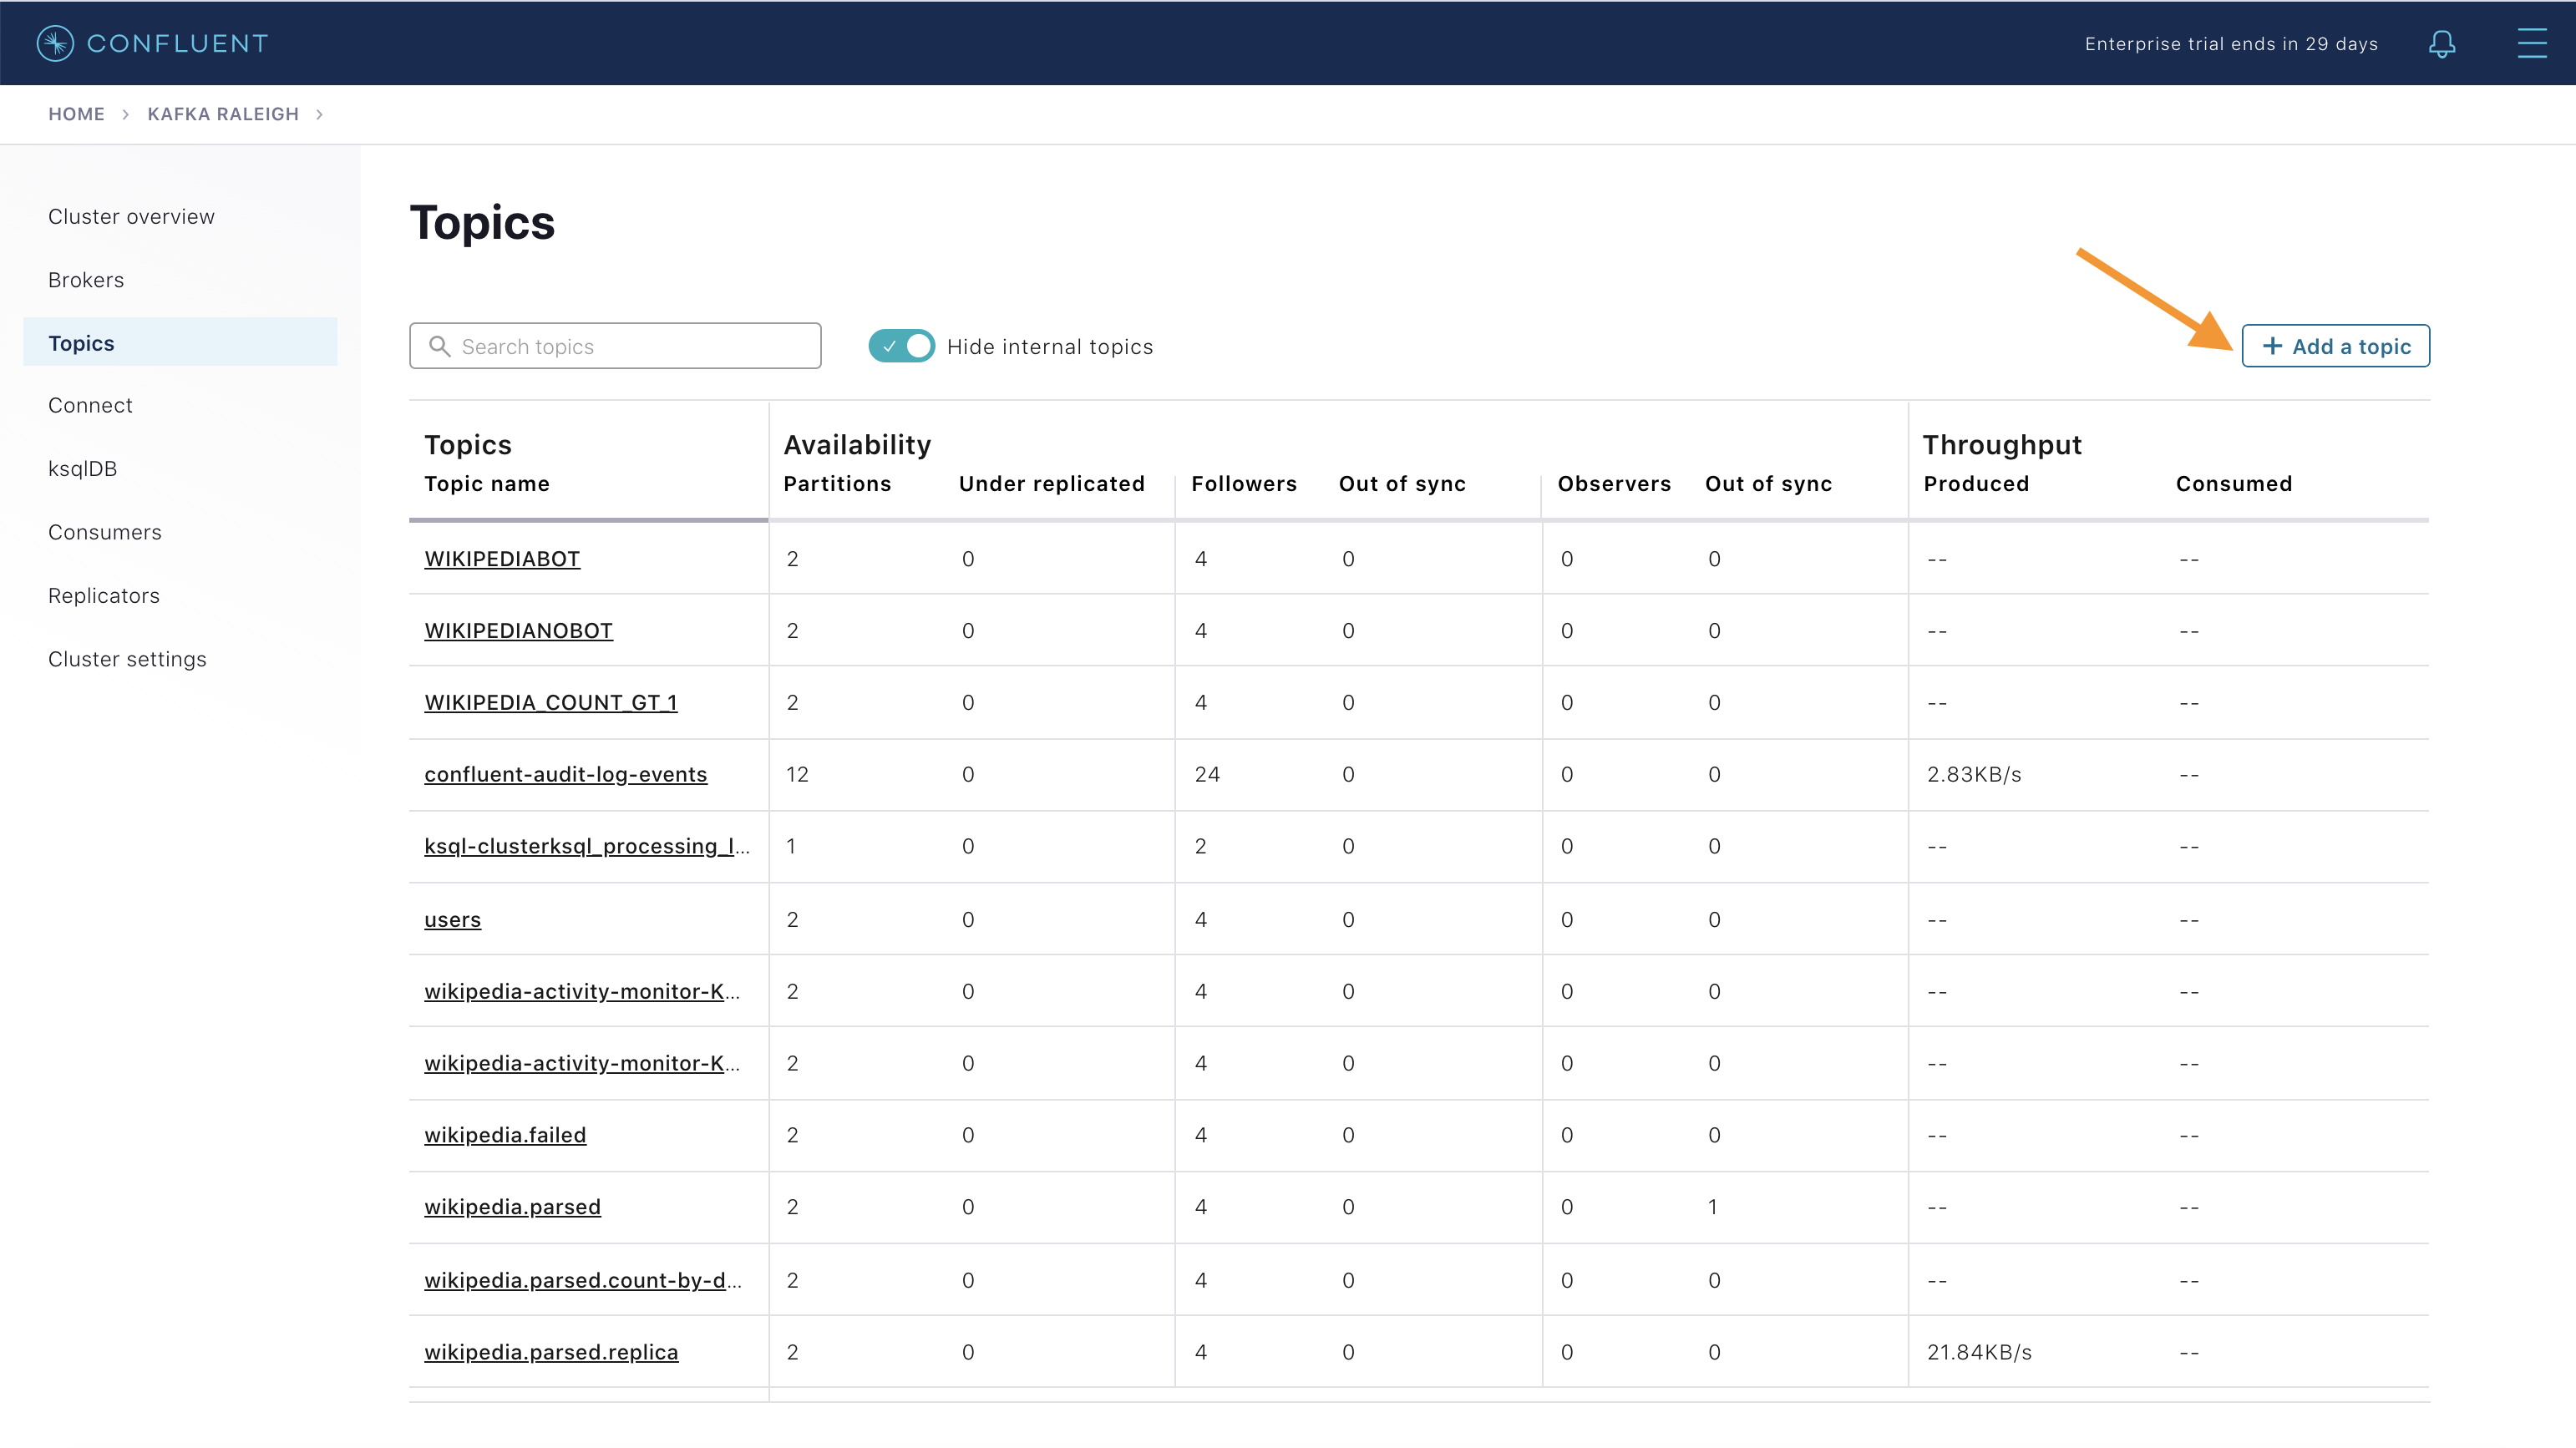Open confluent-audit-log-events topic
Viewport: 2576px width, 1448px height.
pyautogui.click(x=565, y=774)
